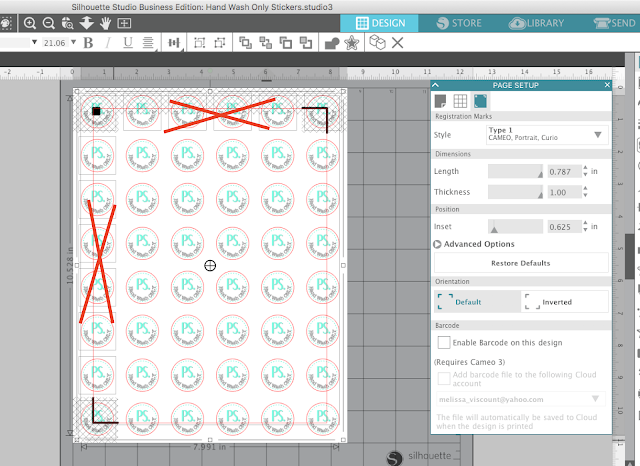Select the Zoom In tool
This screenshot has height=466, width=640.
coord(30,23)
